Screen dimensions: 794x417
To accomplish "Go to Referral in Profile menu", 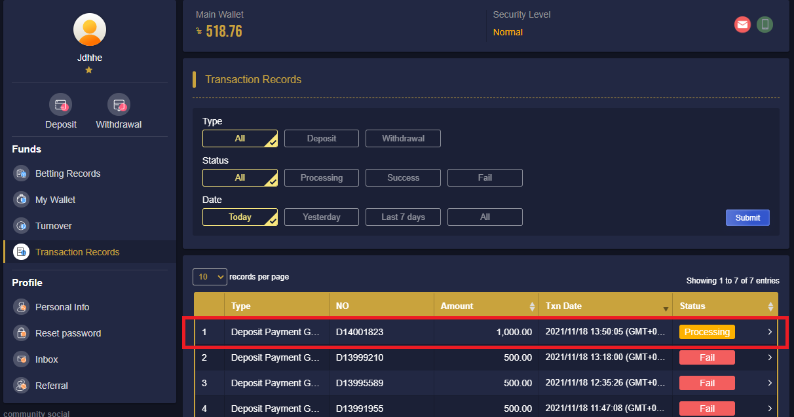I will pos(52,386).
